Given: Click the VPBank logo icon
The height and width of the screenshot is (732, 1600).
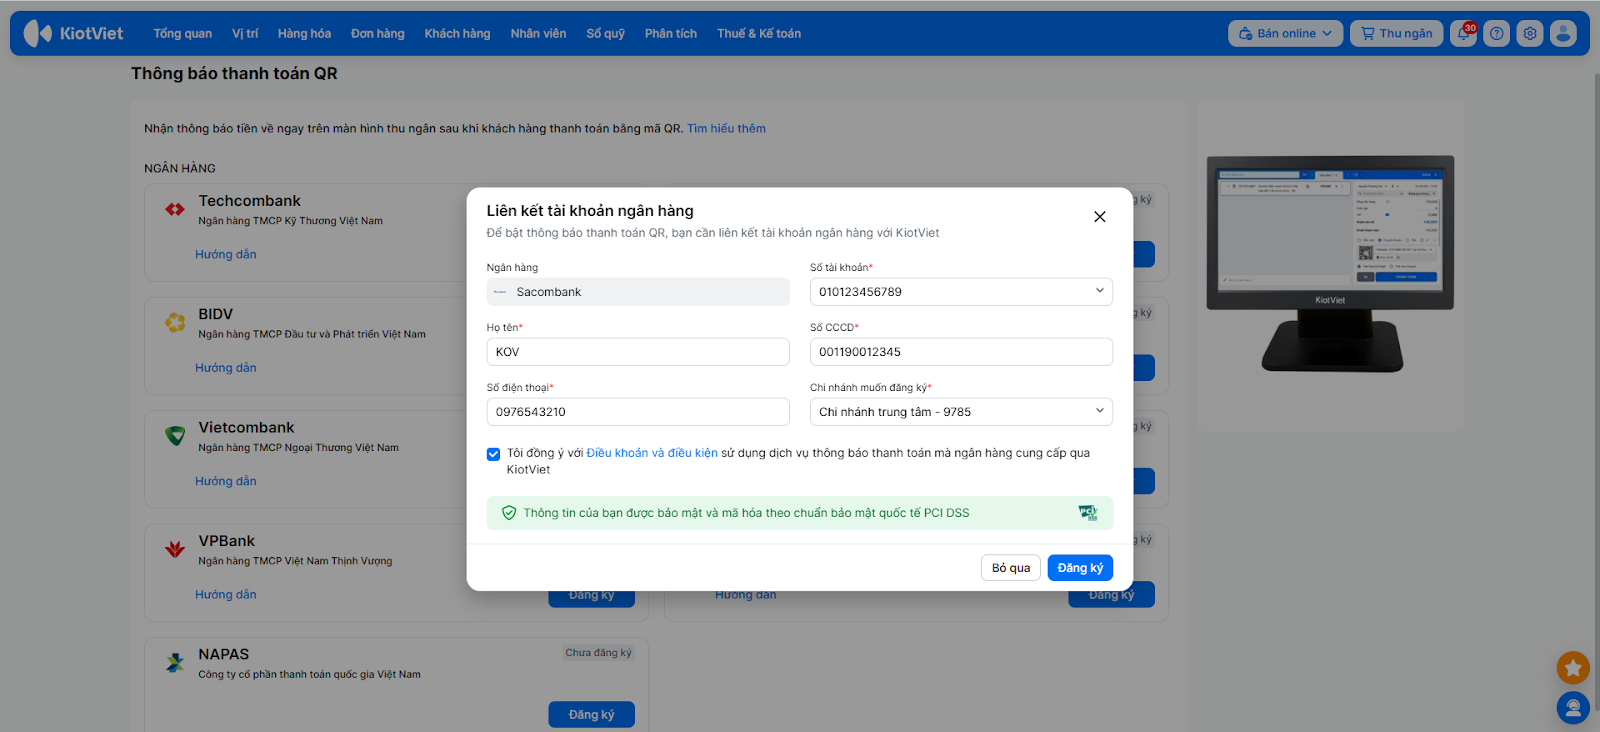Looking at the screenshot, I should click(x=175, y=549).
